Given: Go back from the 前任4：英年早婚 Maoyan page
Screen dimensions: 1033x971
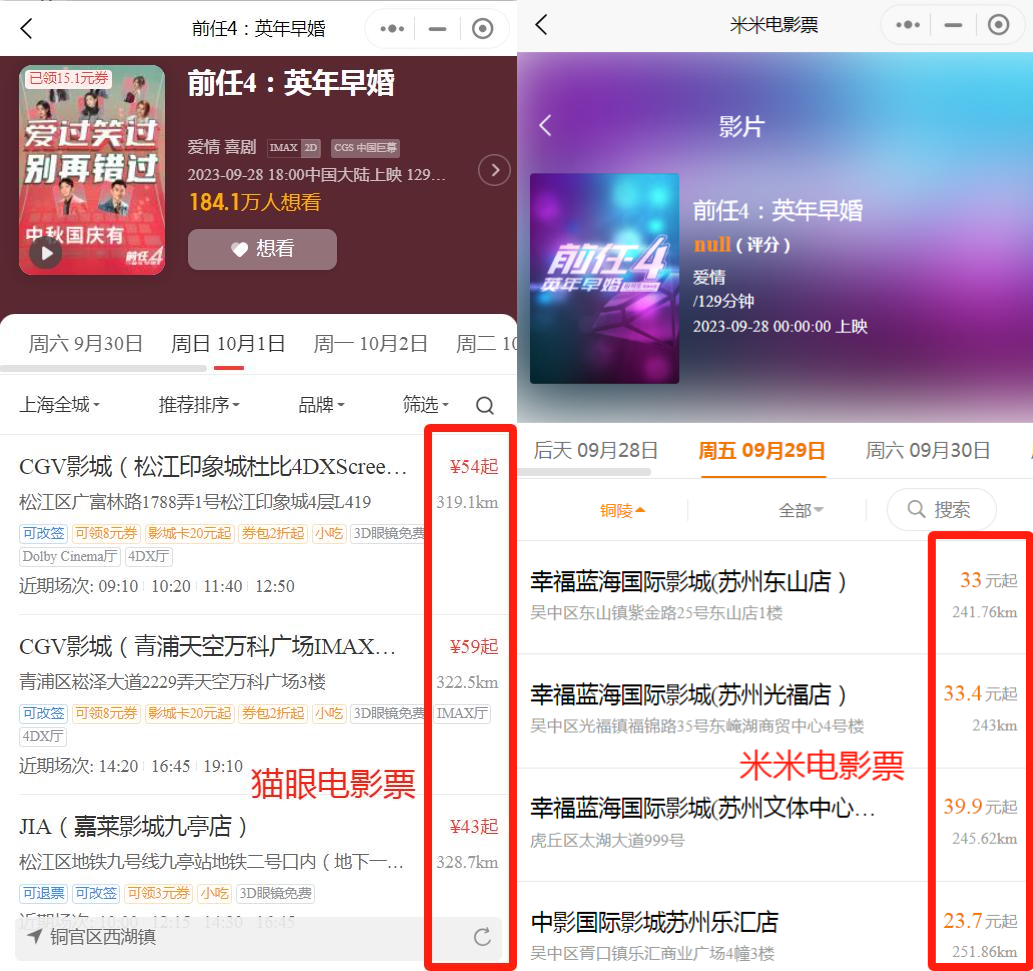Looking at the screenshot, I should pos(26,28).
